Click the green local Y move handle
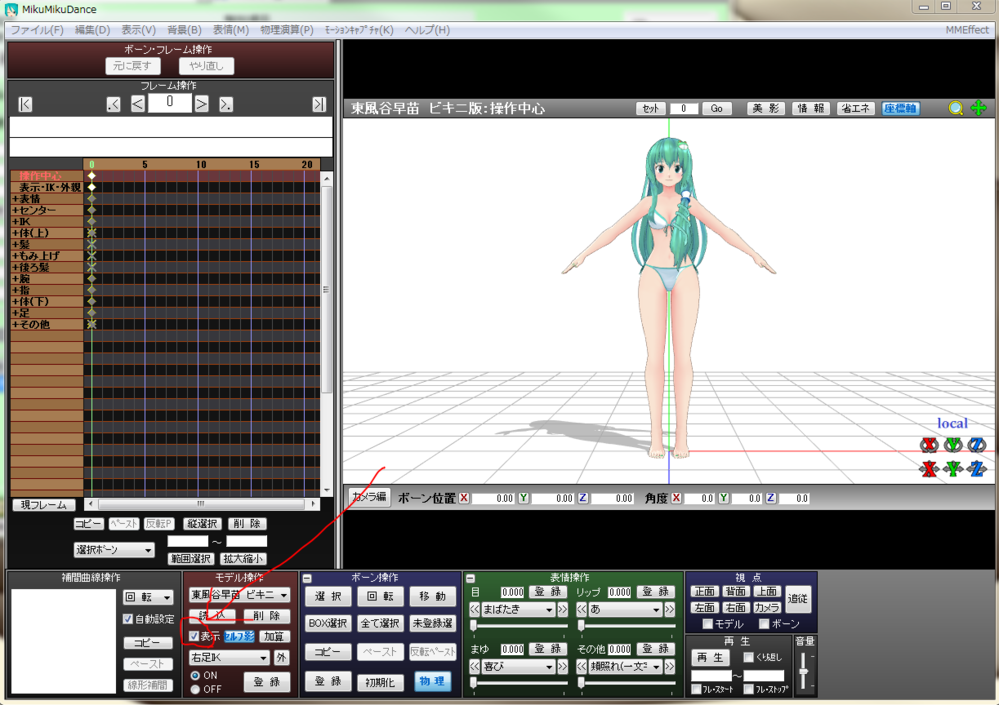Viewport: 999px width, 705px height. click(x=952, y=469)
